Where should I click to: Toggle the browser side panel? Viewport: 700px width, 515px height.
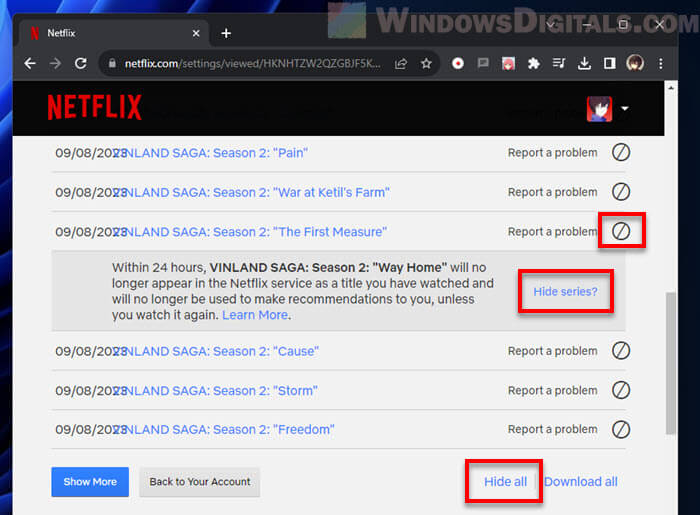(609, 63)
